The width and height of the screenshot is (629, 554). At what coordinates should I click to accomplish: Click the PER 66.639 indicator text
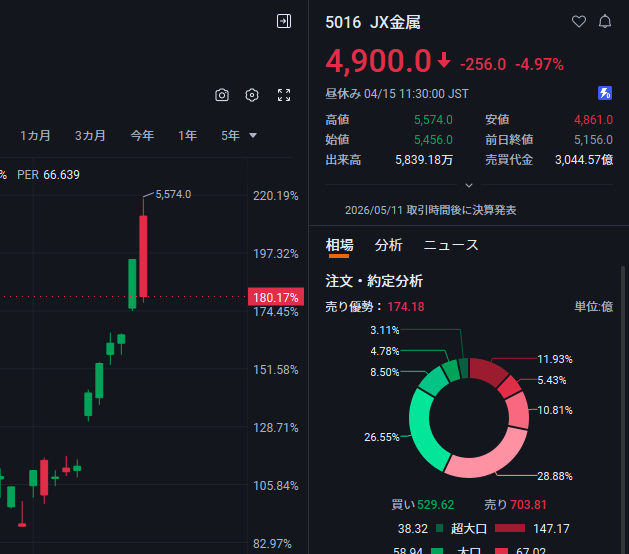pyautogui.click(x=49, y=175)
